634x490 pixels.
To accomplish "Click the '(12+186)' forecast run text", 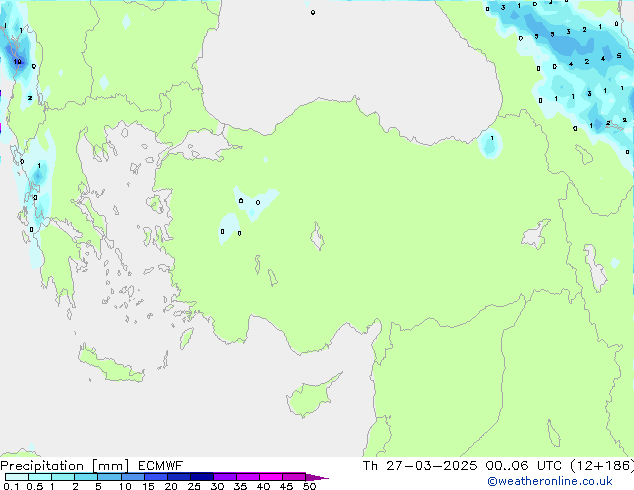I will (x=602, y=466).
